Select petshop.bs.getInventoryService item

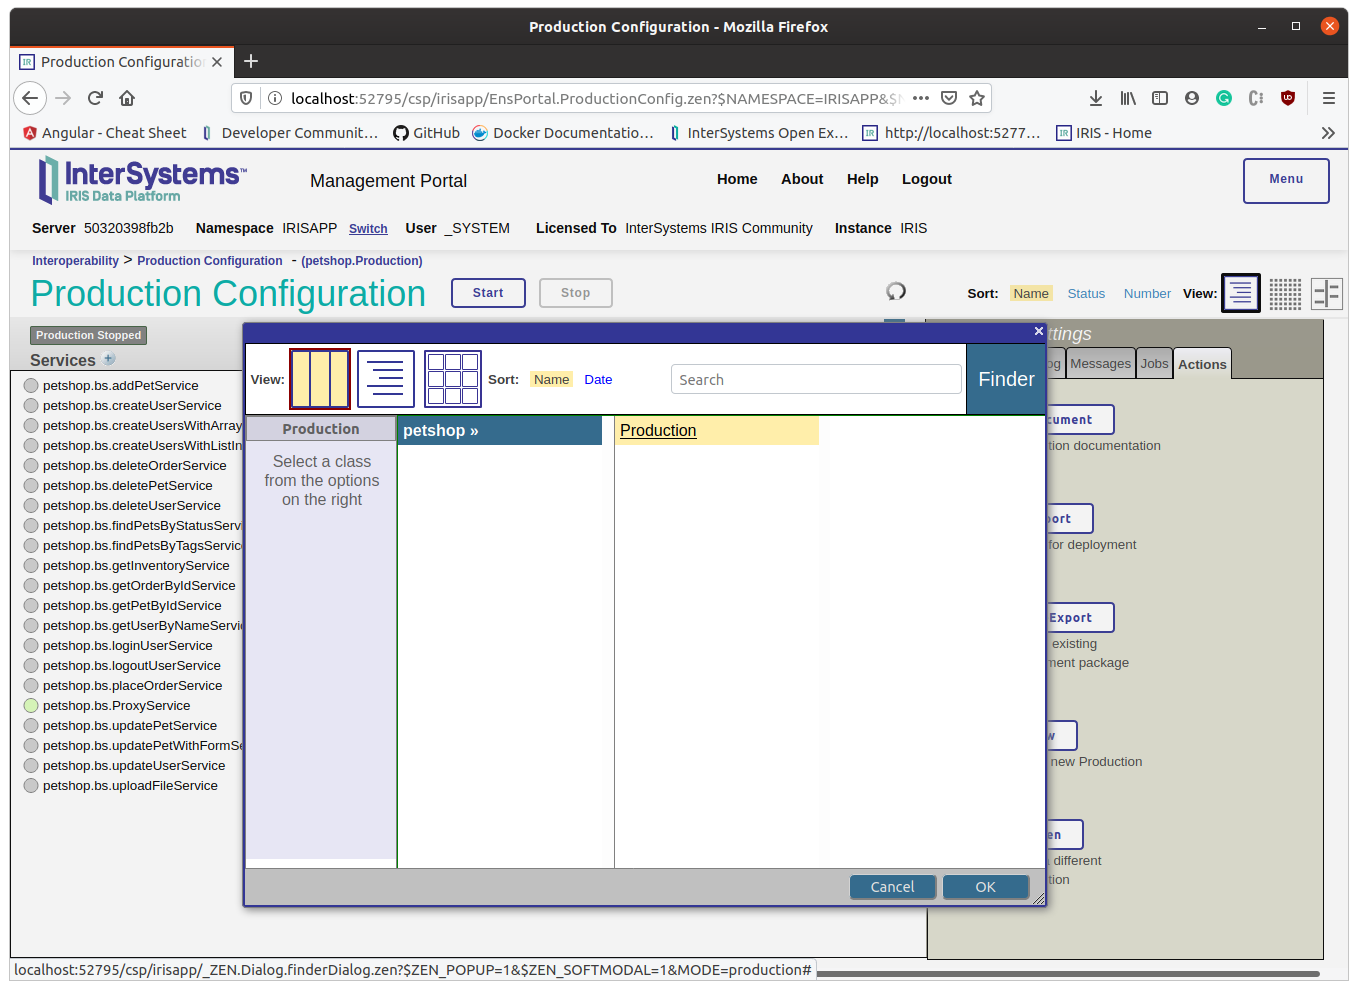click(136, 565)
